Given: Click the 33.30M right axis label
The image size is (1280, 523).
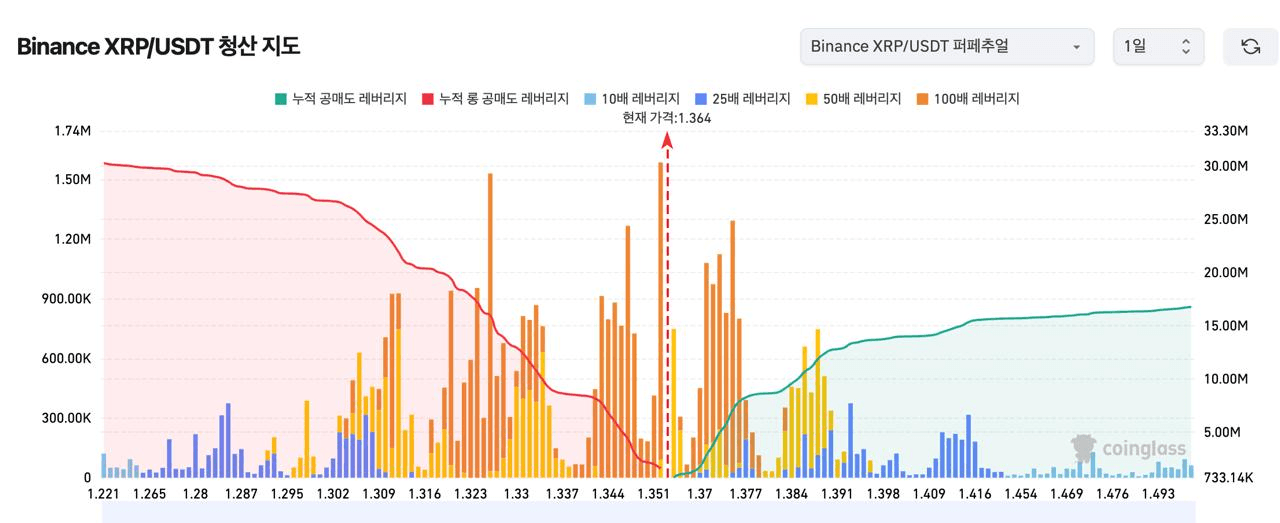Looking at the screenshot, I should pos(1225,131).
